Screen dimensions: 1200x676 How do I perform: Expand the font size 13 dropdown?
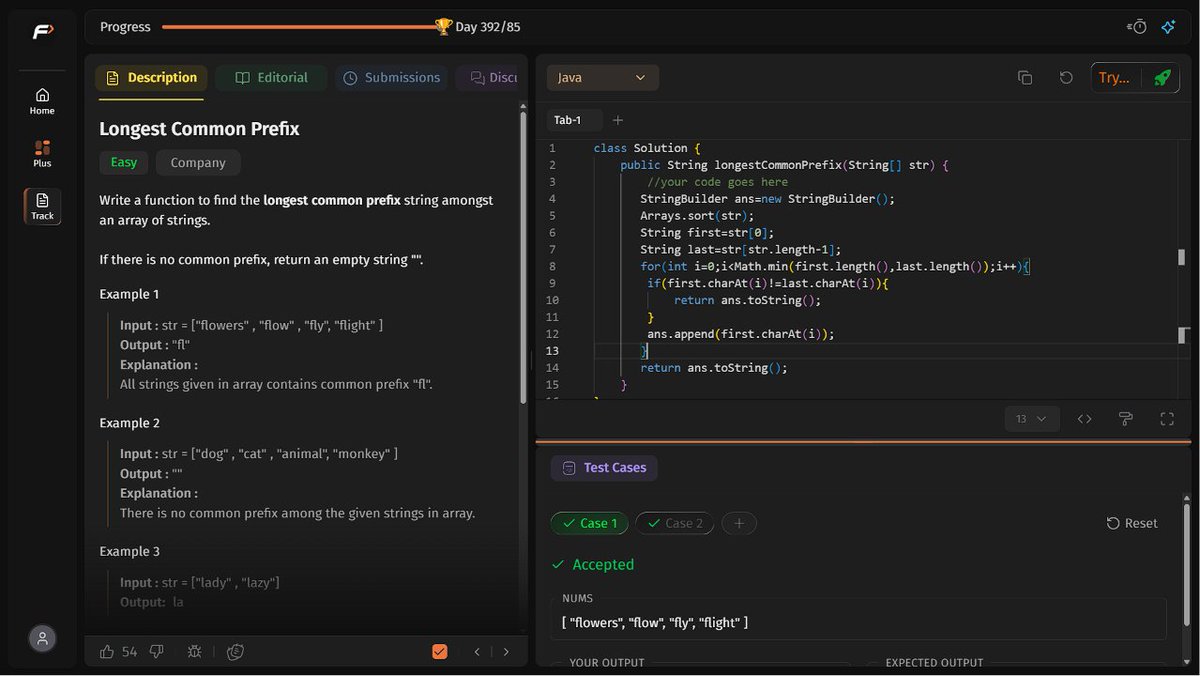(1031, 419)
